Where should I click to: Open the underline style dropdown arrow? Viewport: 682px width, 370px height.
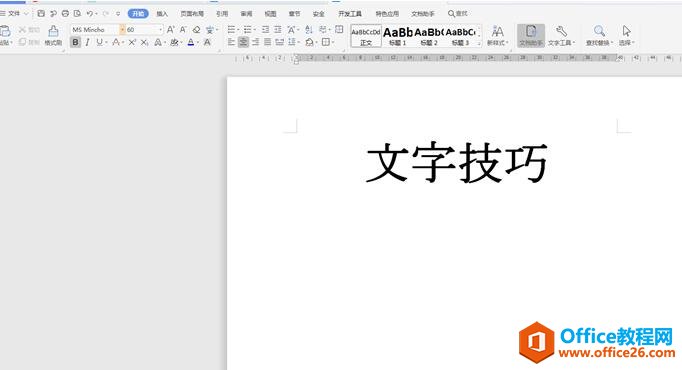point(107,42)
